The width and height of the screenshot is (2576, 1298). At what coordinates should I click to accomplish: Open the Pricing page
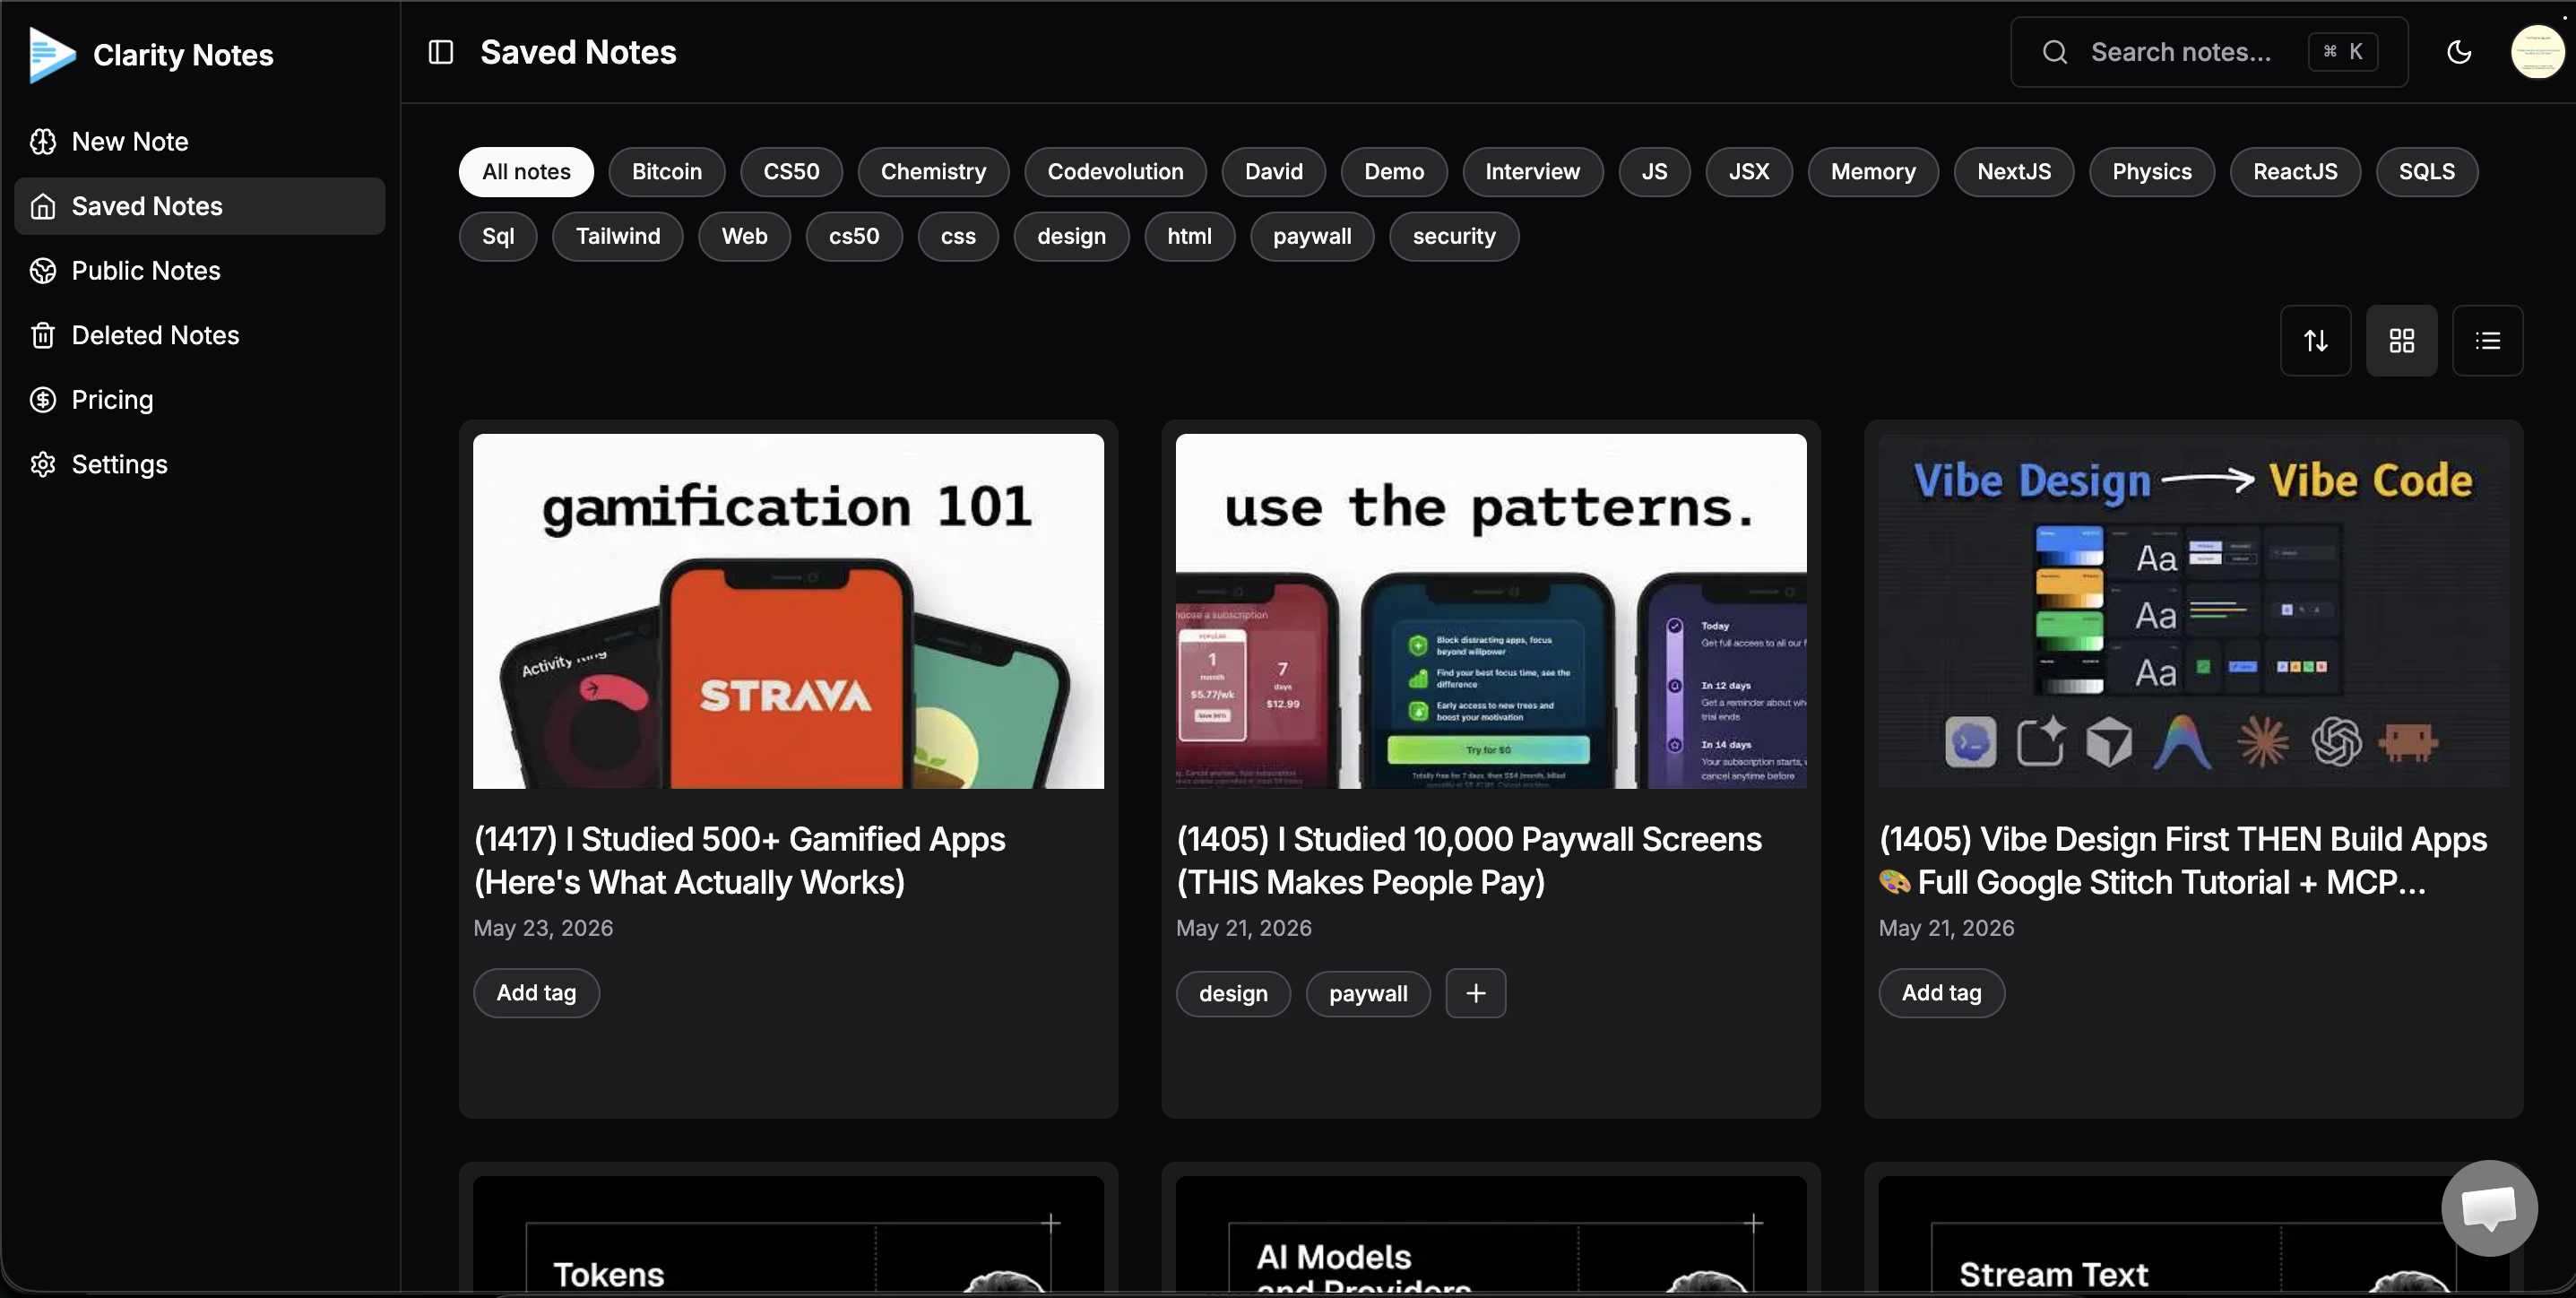point(200,400)
